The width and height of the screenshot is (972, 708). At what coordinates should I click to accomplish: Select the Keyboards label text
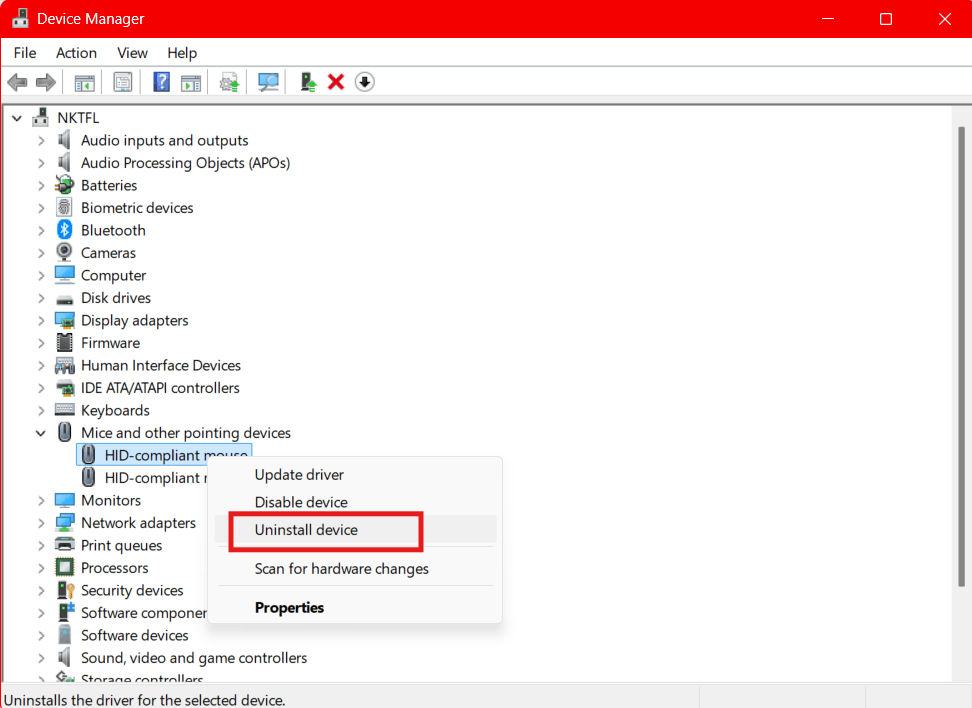[115, 410]
